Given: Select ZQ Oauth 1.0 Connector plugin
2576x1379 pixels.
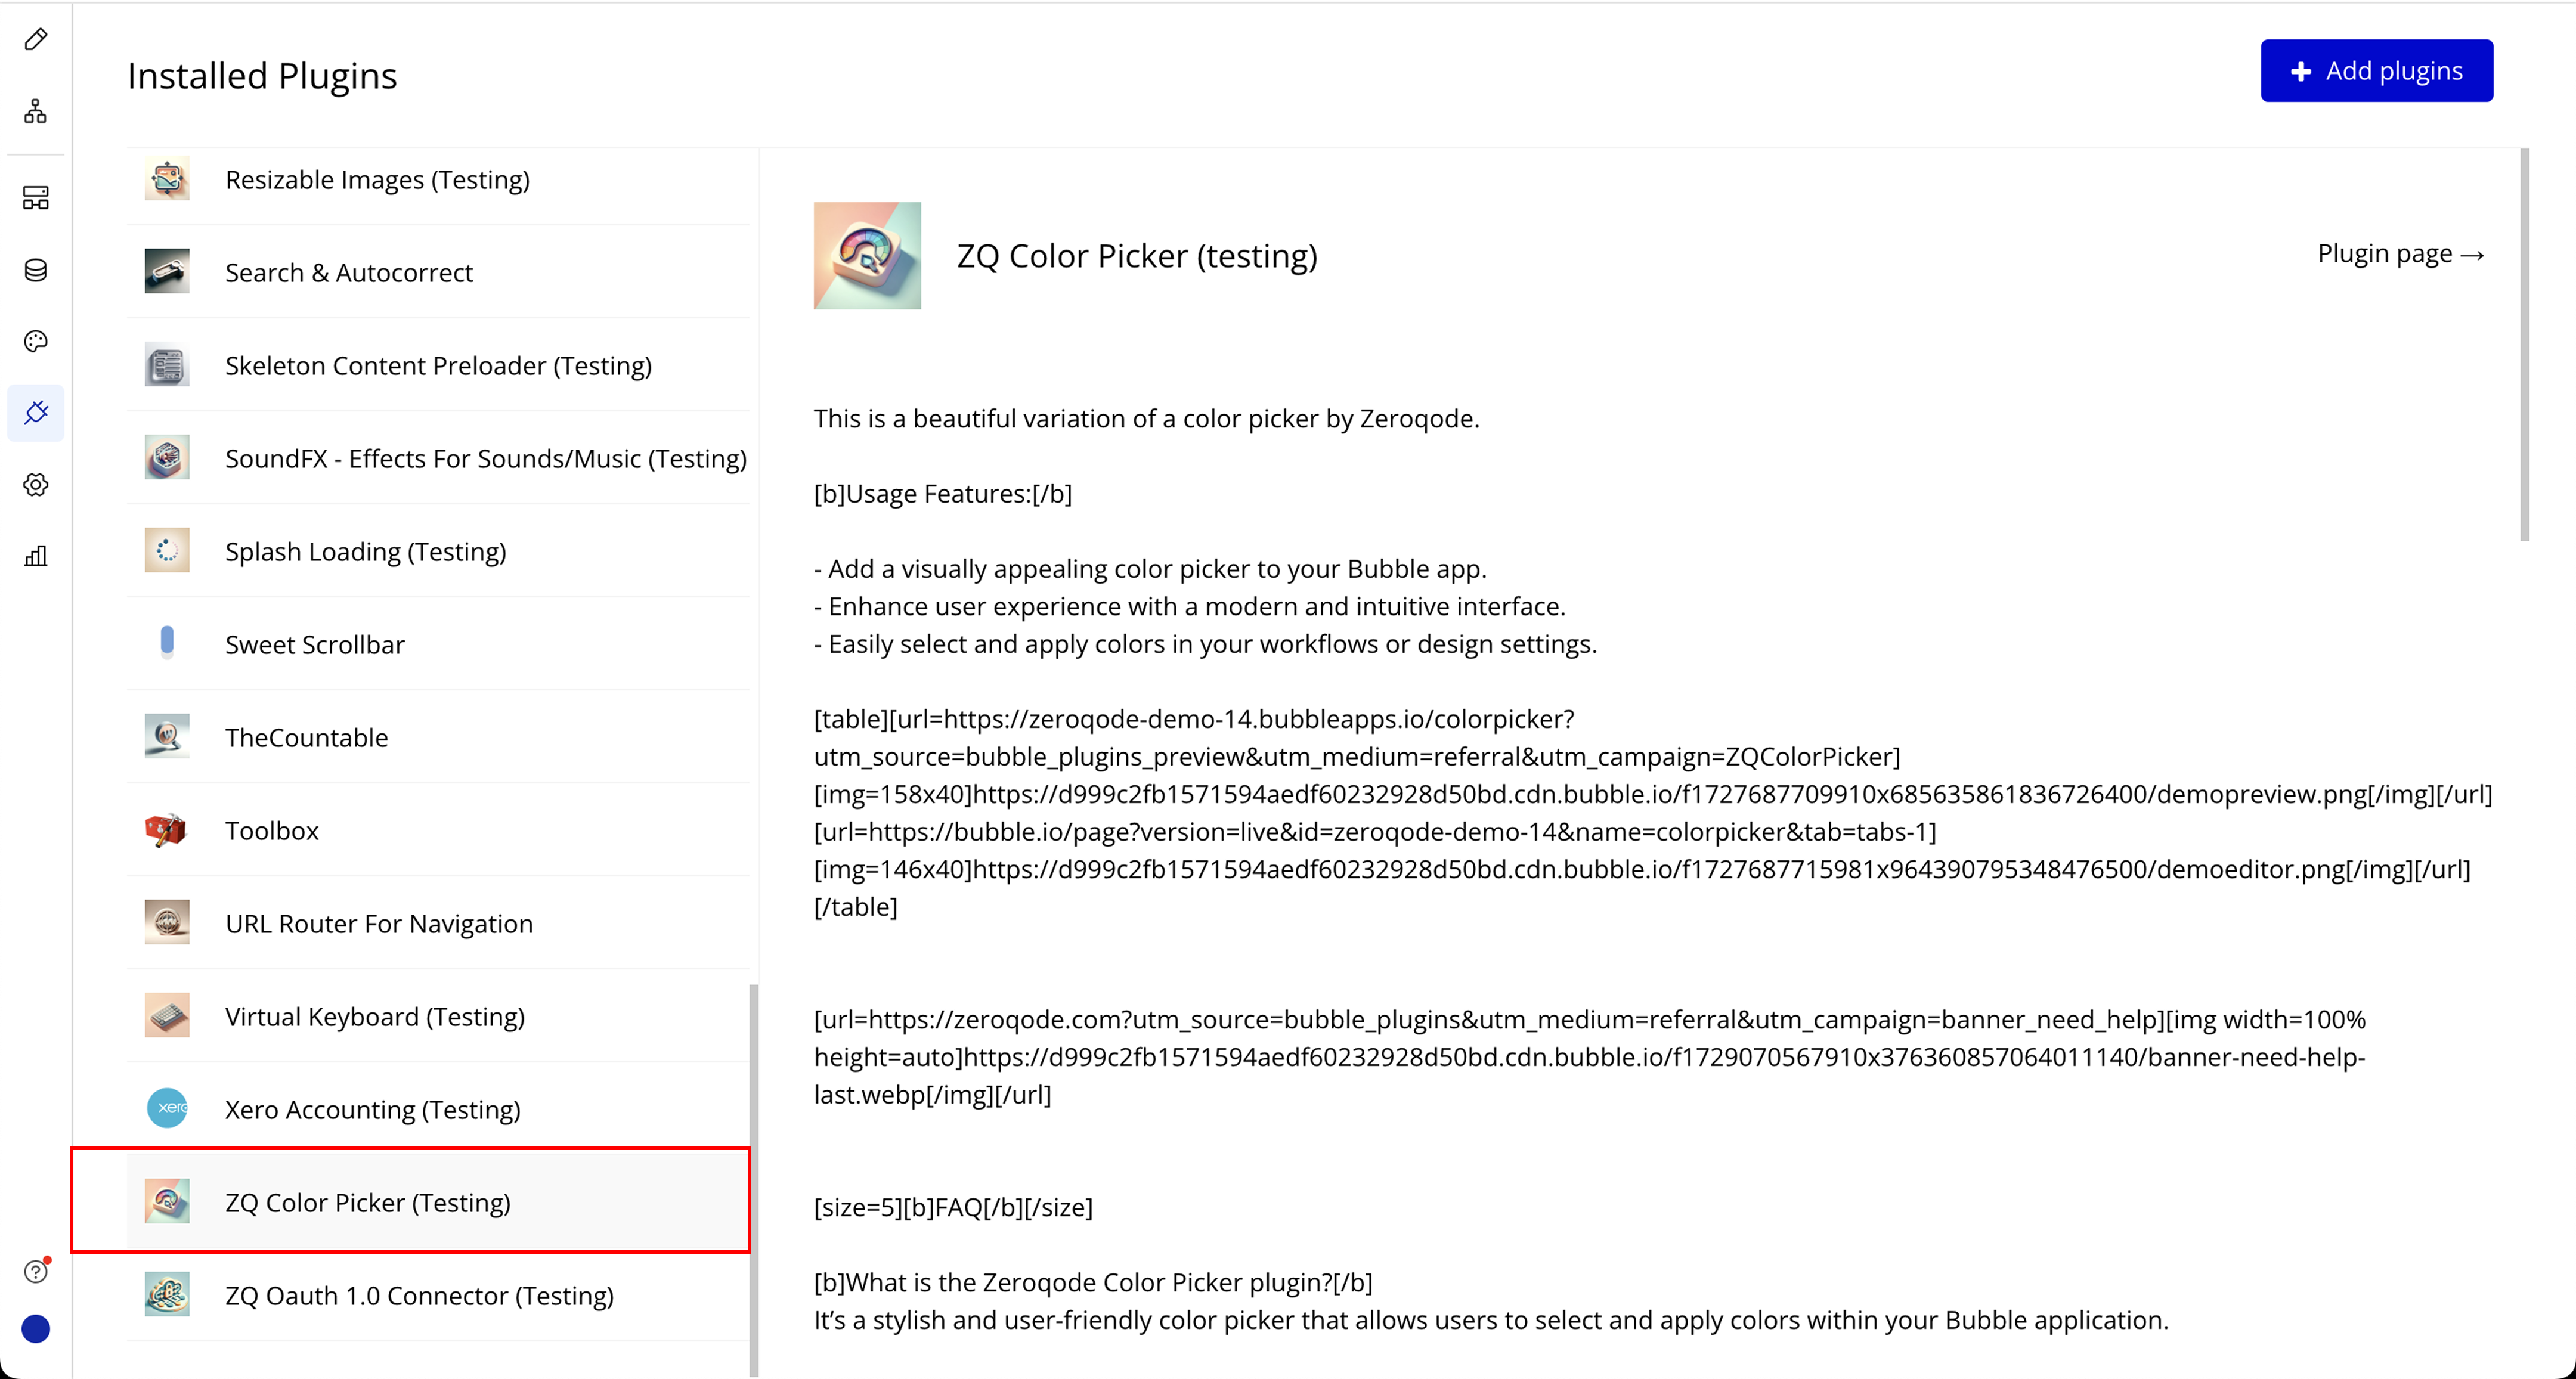Looking at the screenshot, I should tap(419, 1296).
